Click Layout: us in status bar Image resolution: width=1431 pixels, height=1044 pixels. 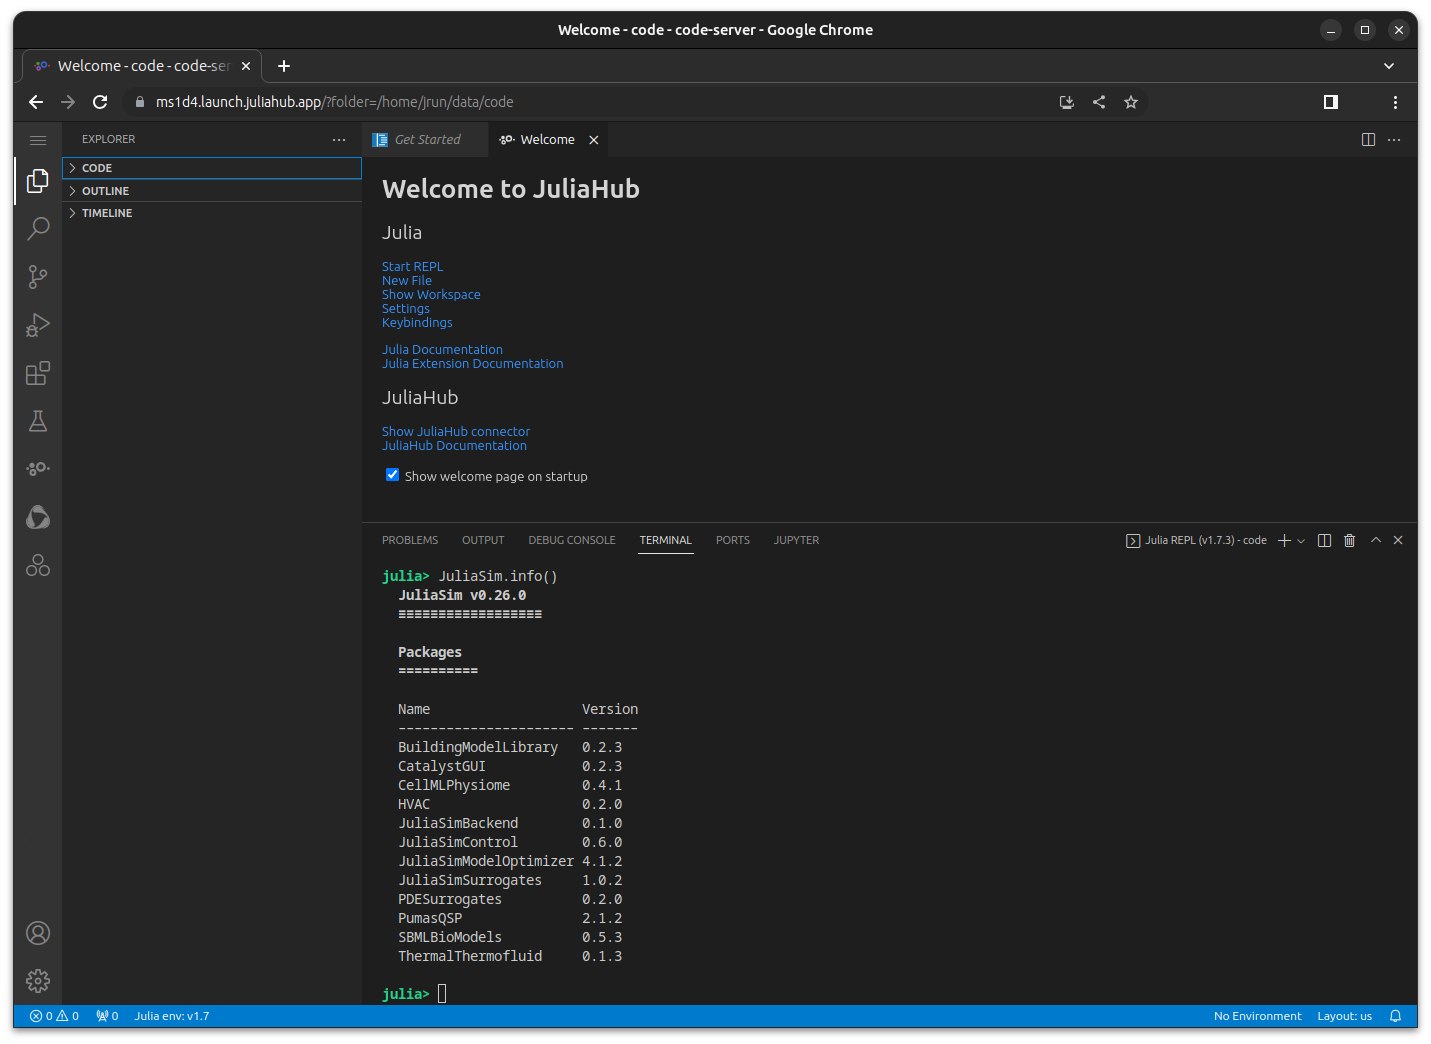[1344, 1016]
